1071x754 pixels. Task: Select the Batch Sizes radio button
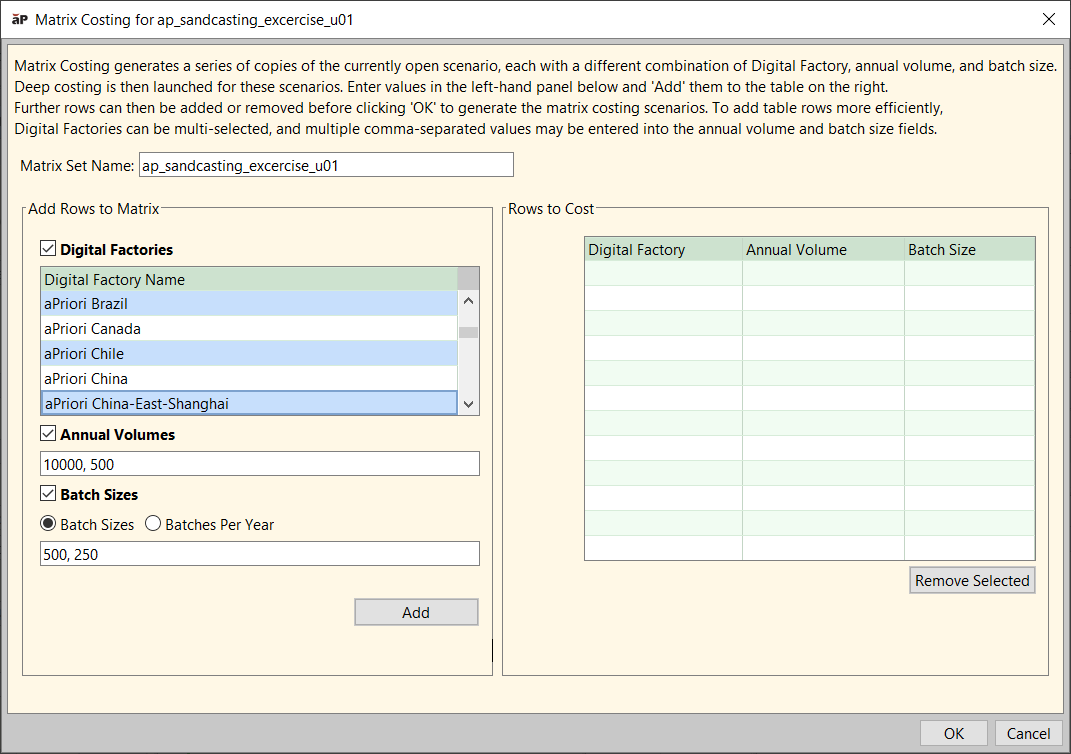pyautogui.click(x=47, y=524)
